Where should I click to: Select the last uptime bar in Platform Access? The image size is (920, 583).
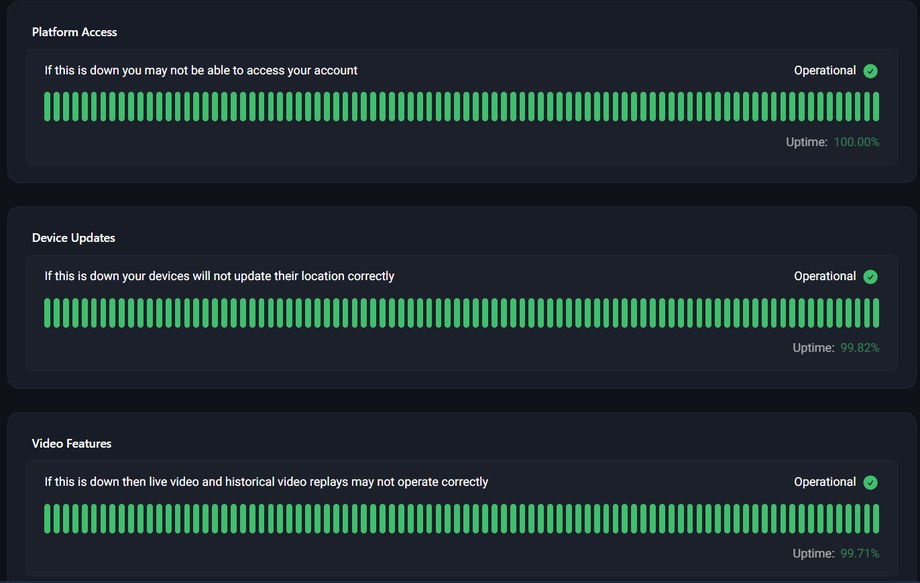coord(876,107)
